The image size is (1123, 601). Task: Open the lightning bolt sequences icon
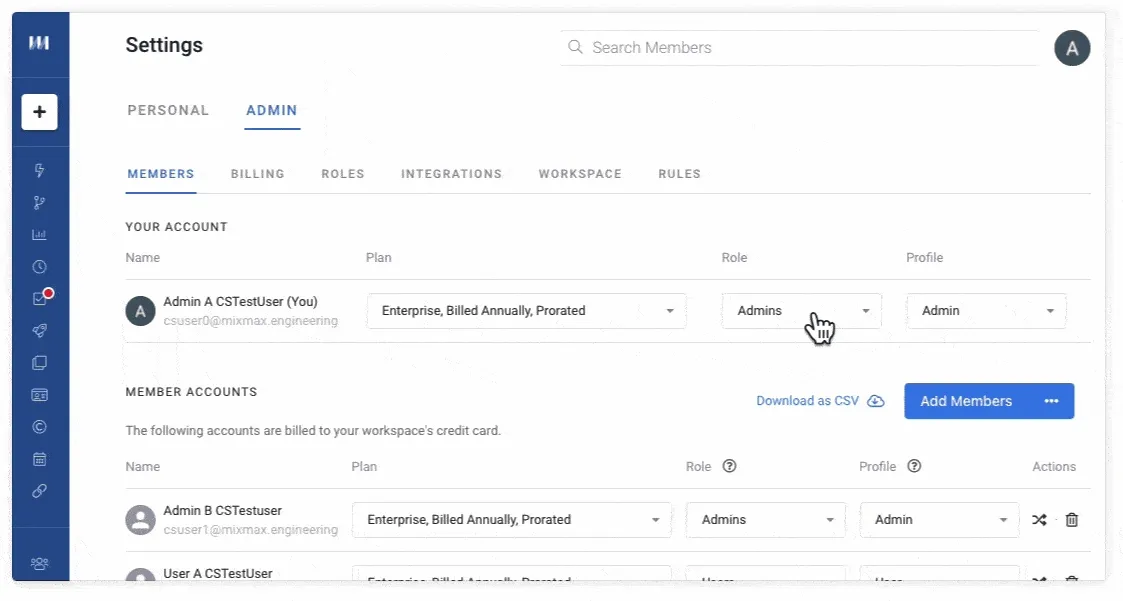[39, 170]
